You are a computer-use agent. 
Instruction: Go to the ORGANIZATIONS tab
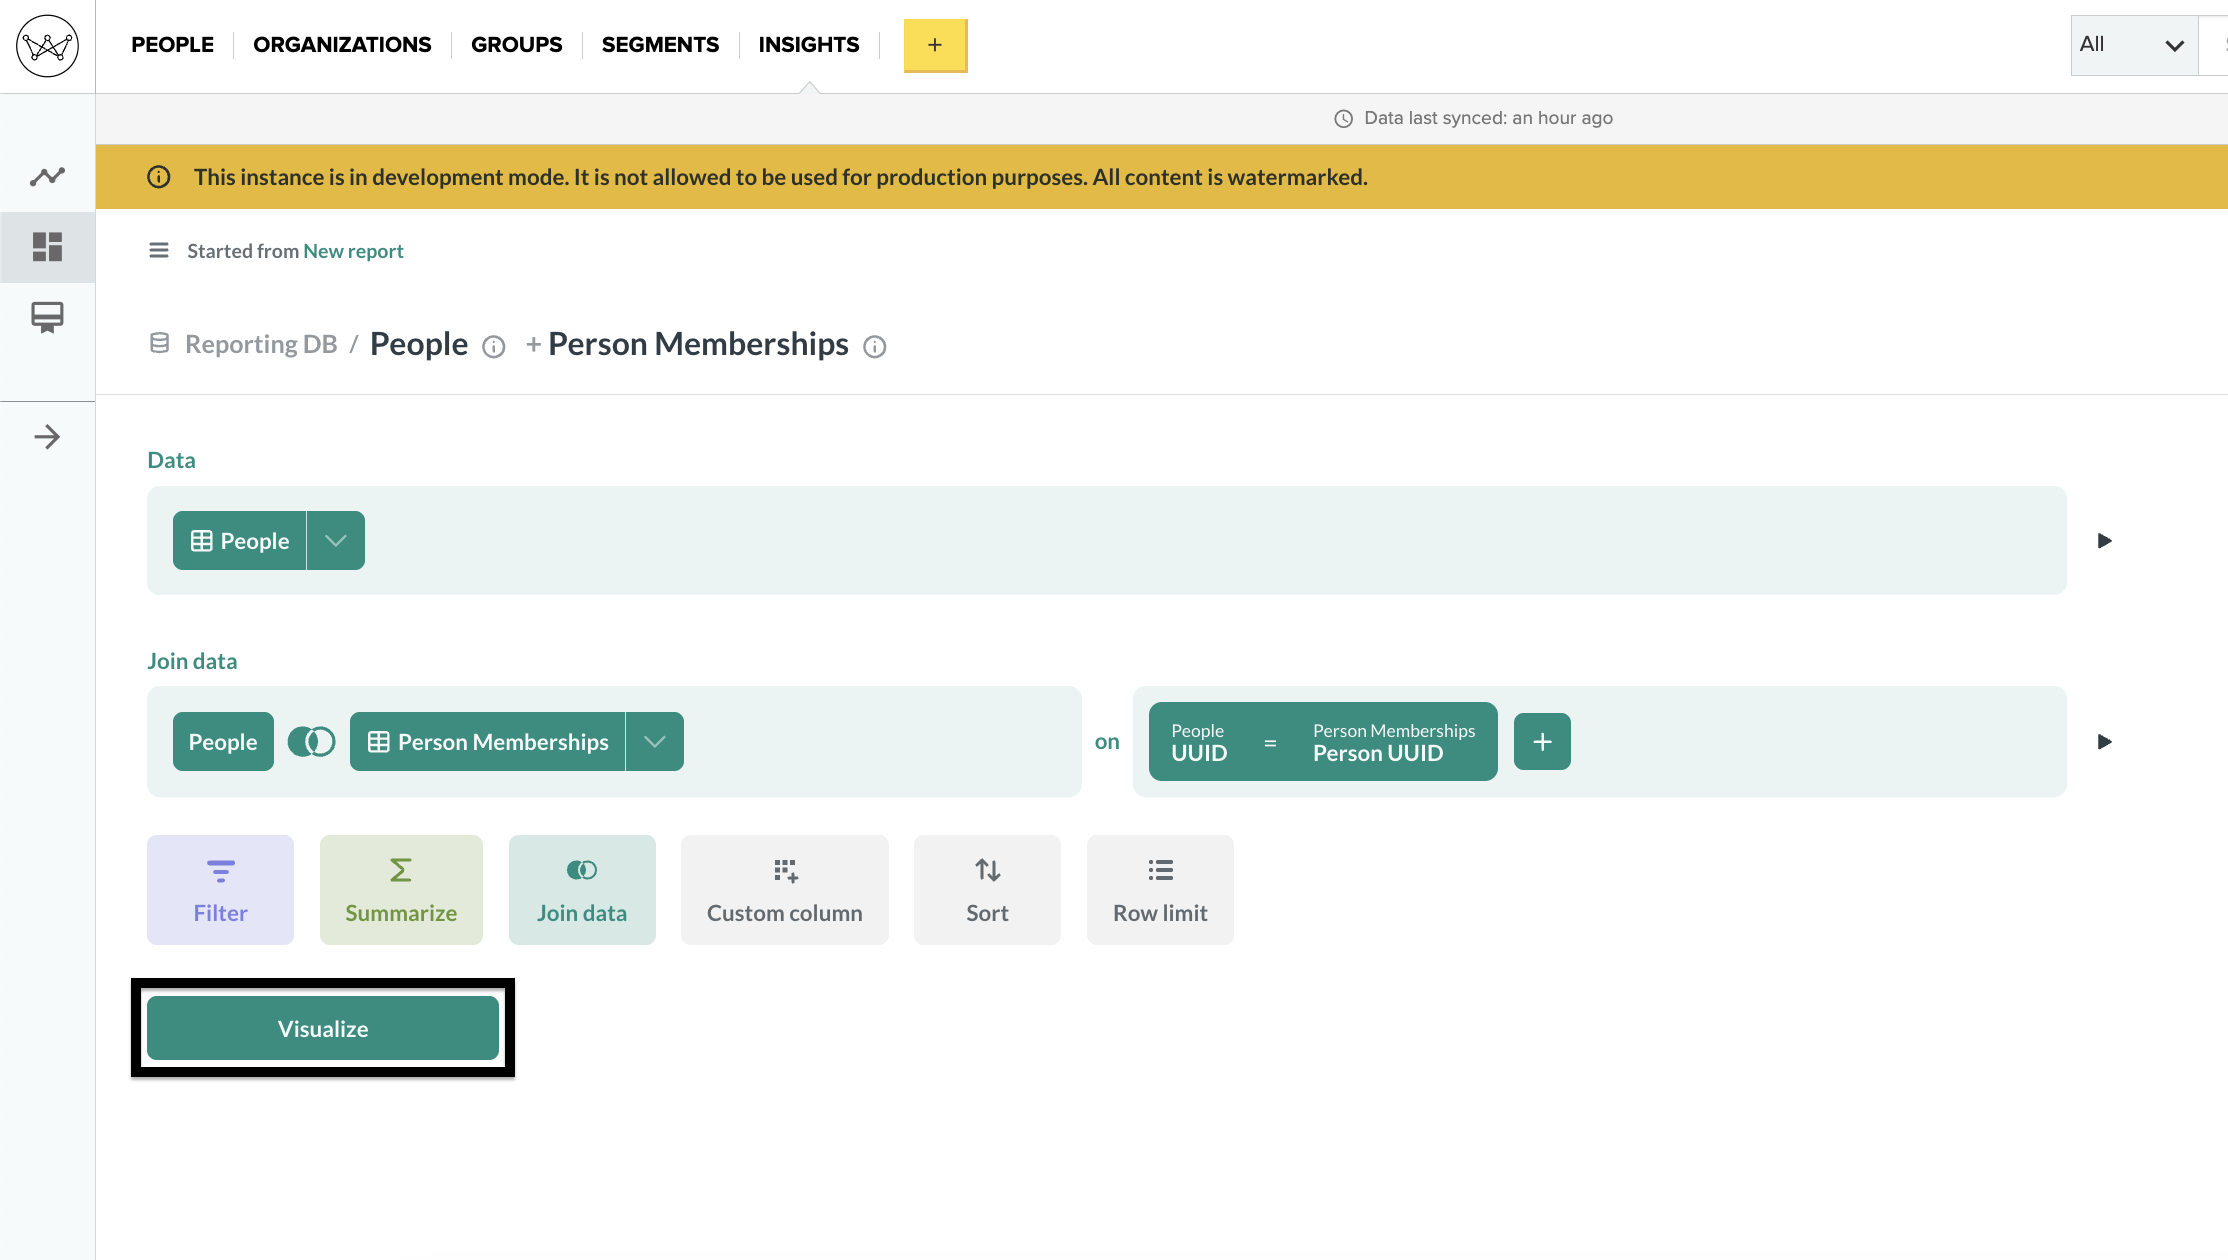[x=342, y=45]
